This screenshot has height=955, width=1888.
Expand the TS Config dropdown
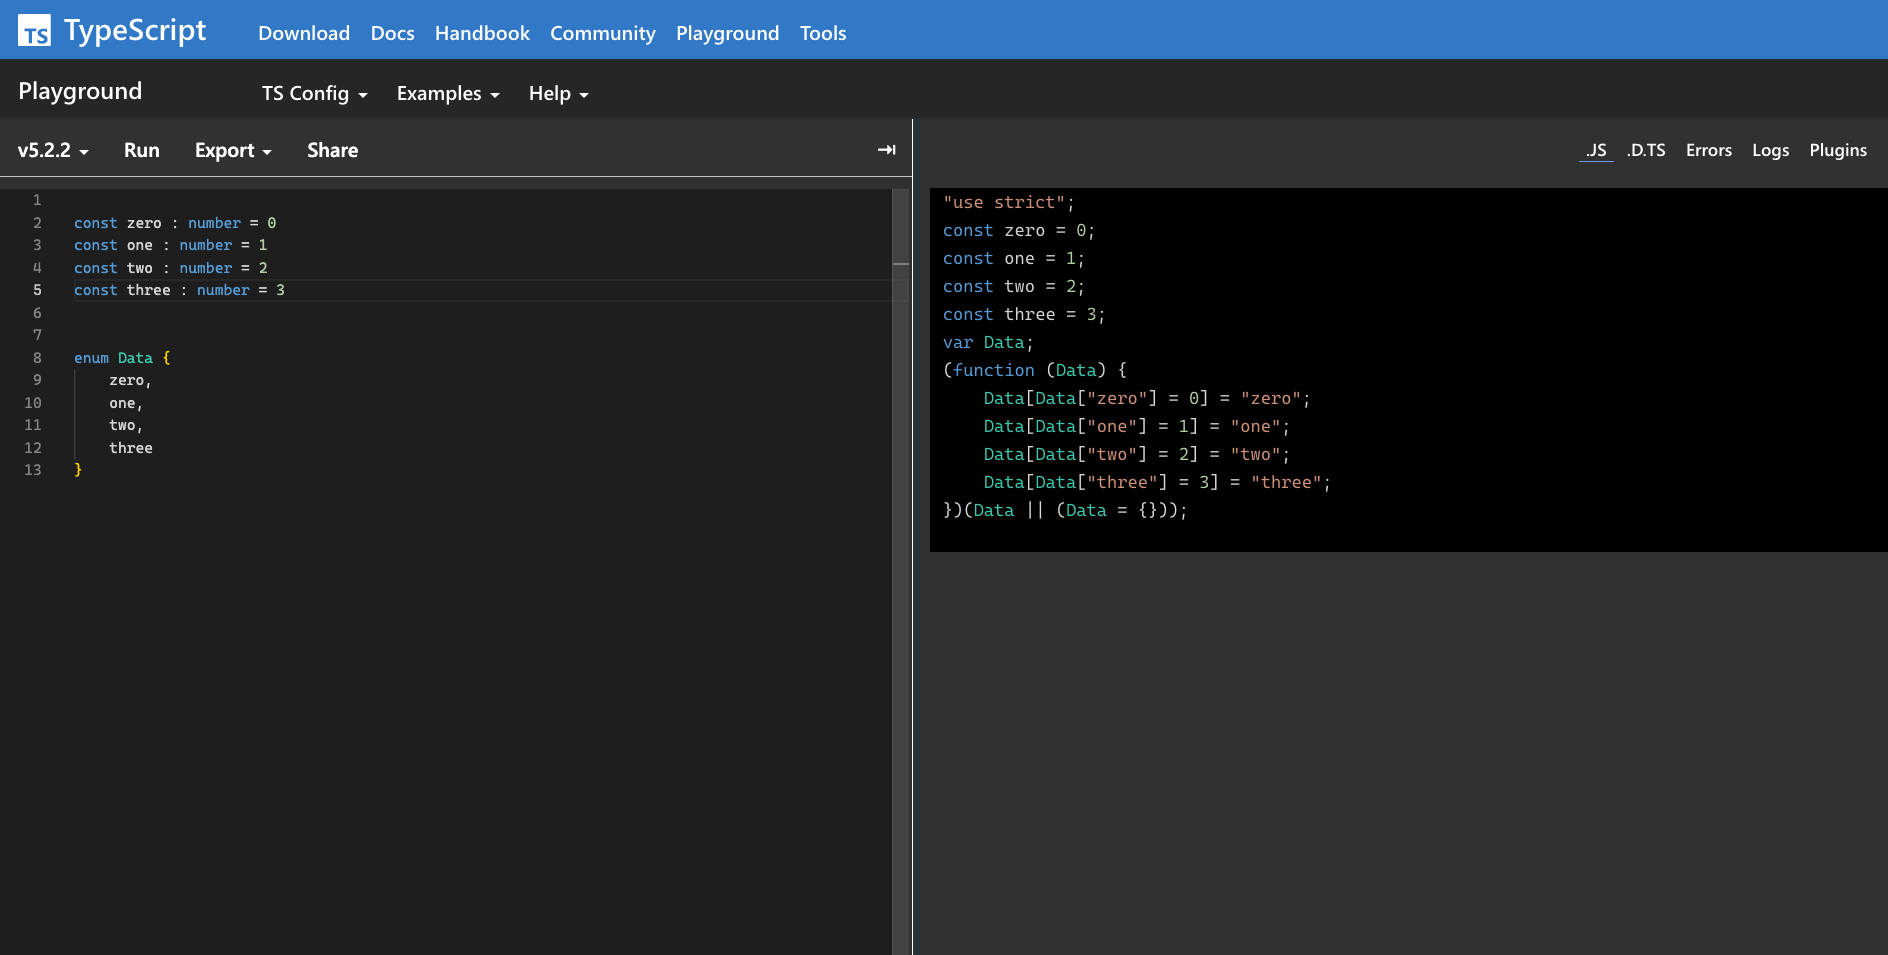pyautogui.click(x=315, y=93)
